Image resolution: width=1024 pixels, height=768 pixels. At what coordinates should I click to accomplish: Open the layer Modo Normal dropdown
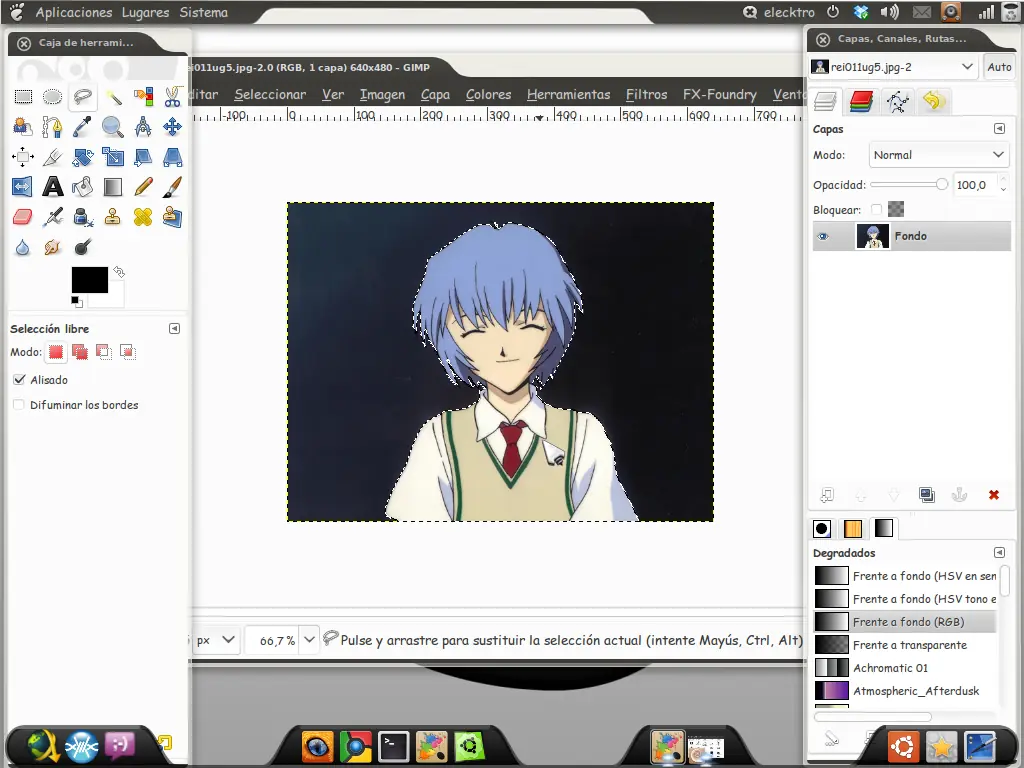(938, 155)
